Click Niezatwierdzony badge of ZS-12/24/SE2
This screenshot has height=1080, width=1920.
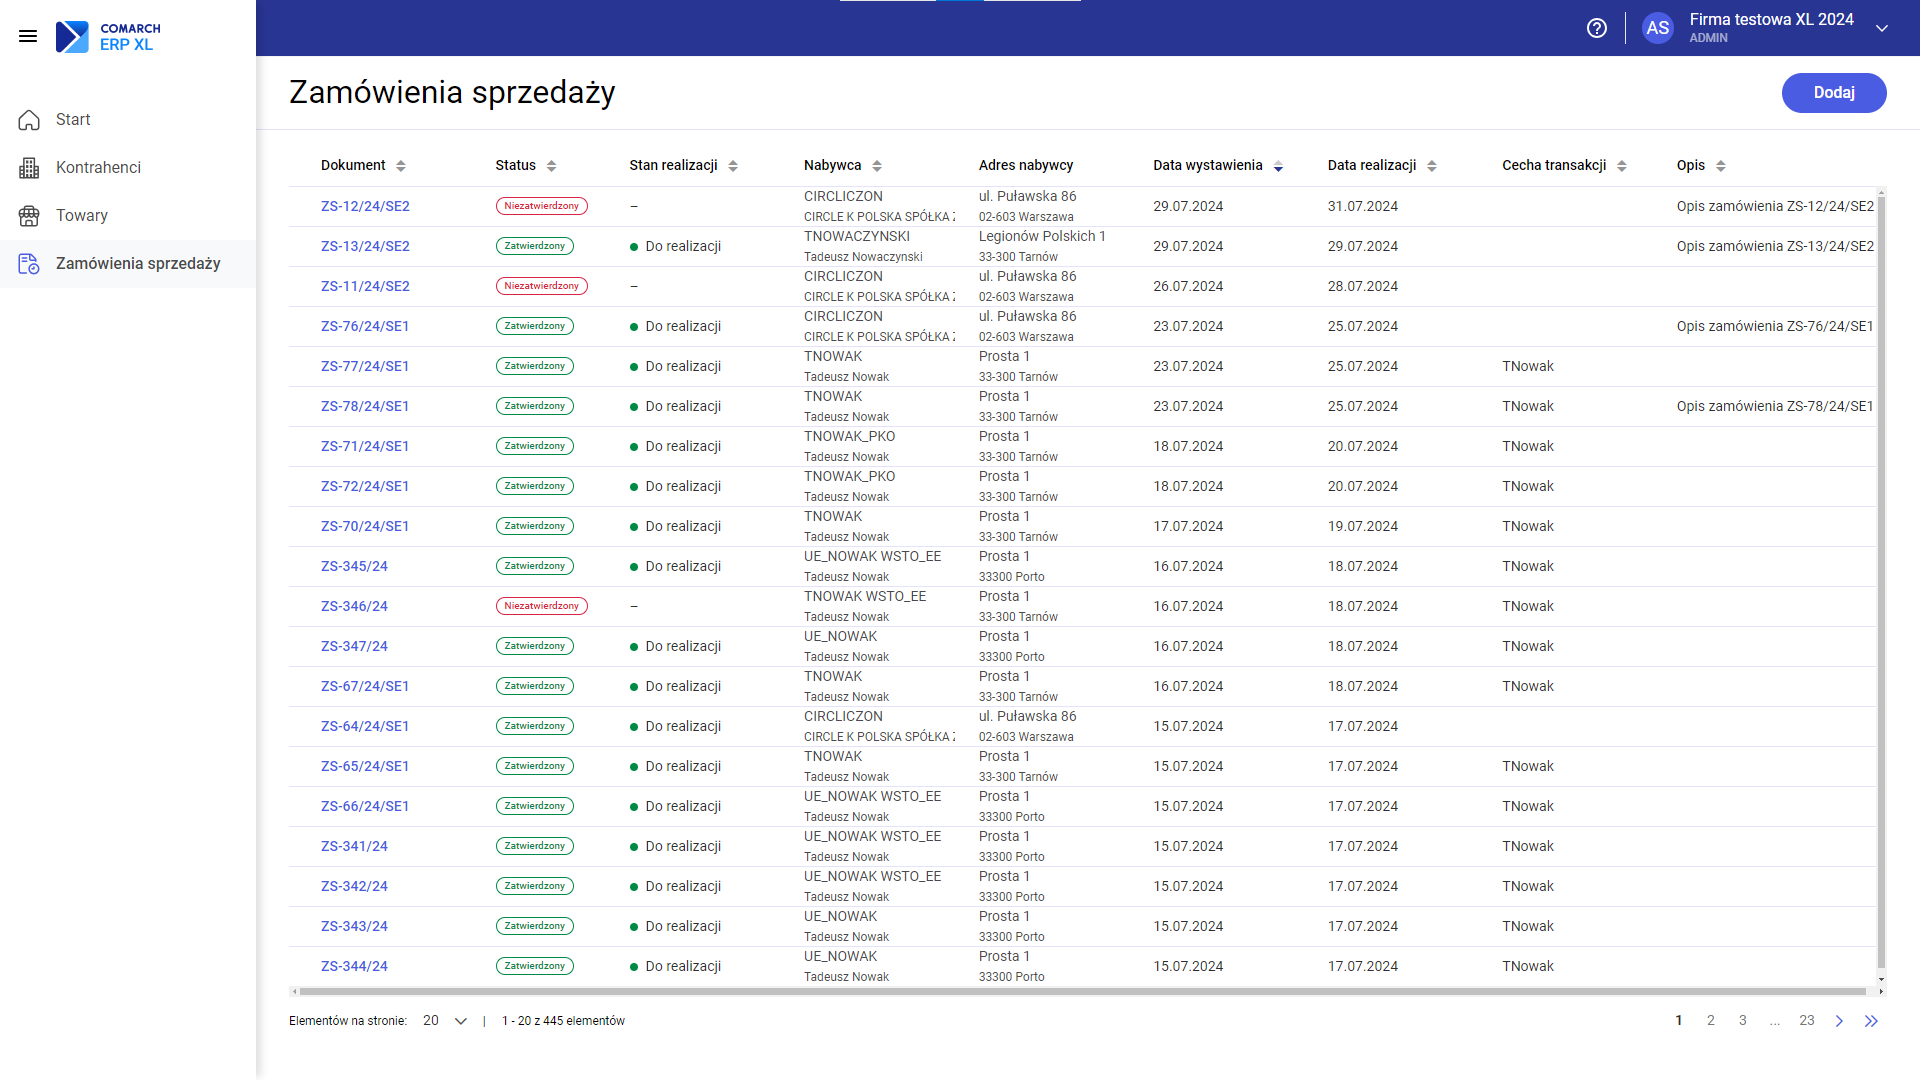pyautogui.click(x=542, y=206)
